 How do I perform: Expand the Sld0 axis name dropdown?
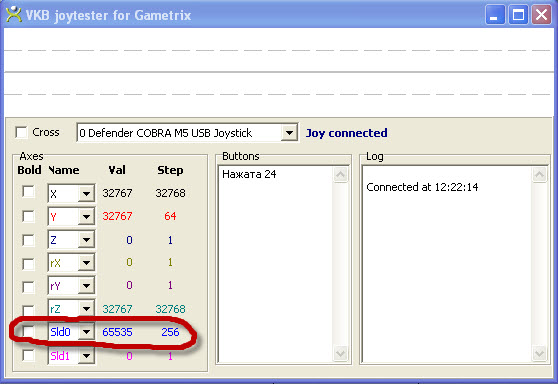pos(86,332)
